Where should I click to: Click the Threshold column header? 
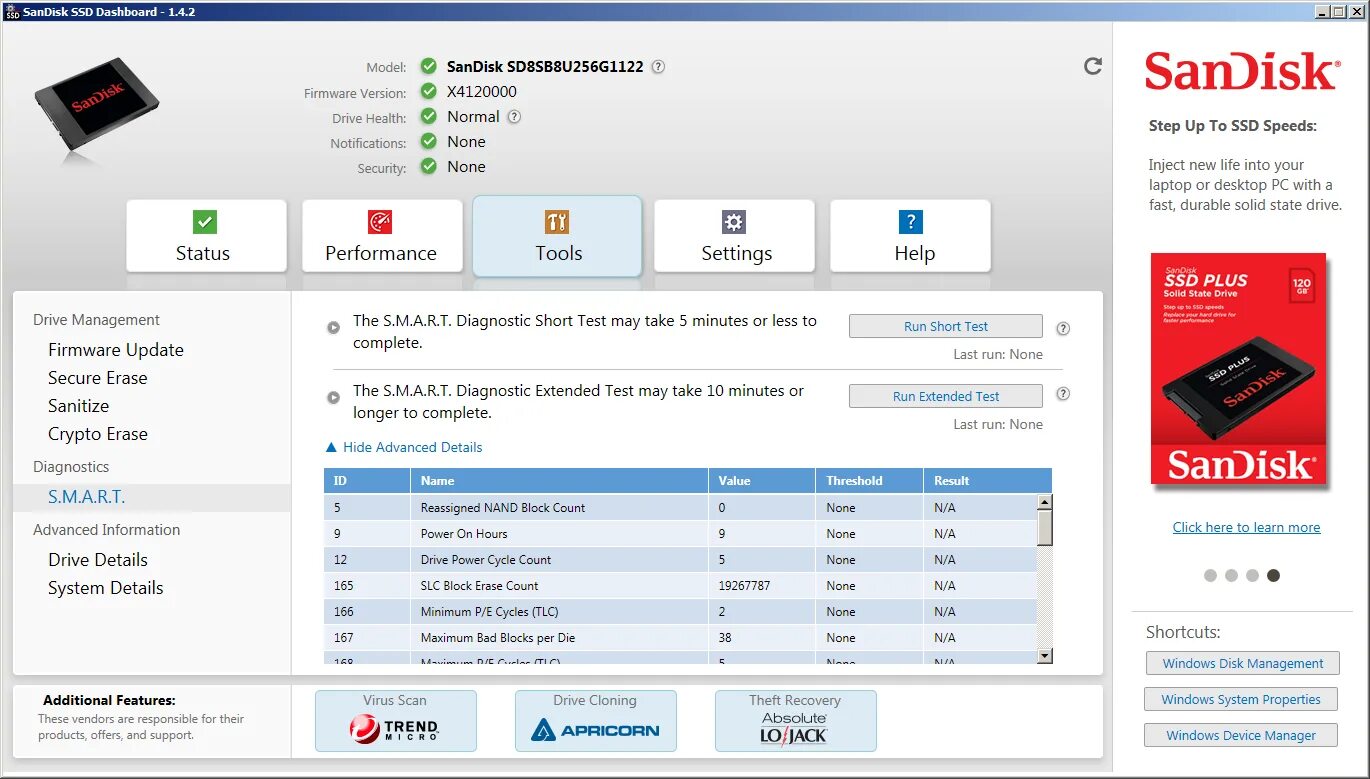click(869, 481)
